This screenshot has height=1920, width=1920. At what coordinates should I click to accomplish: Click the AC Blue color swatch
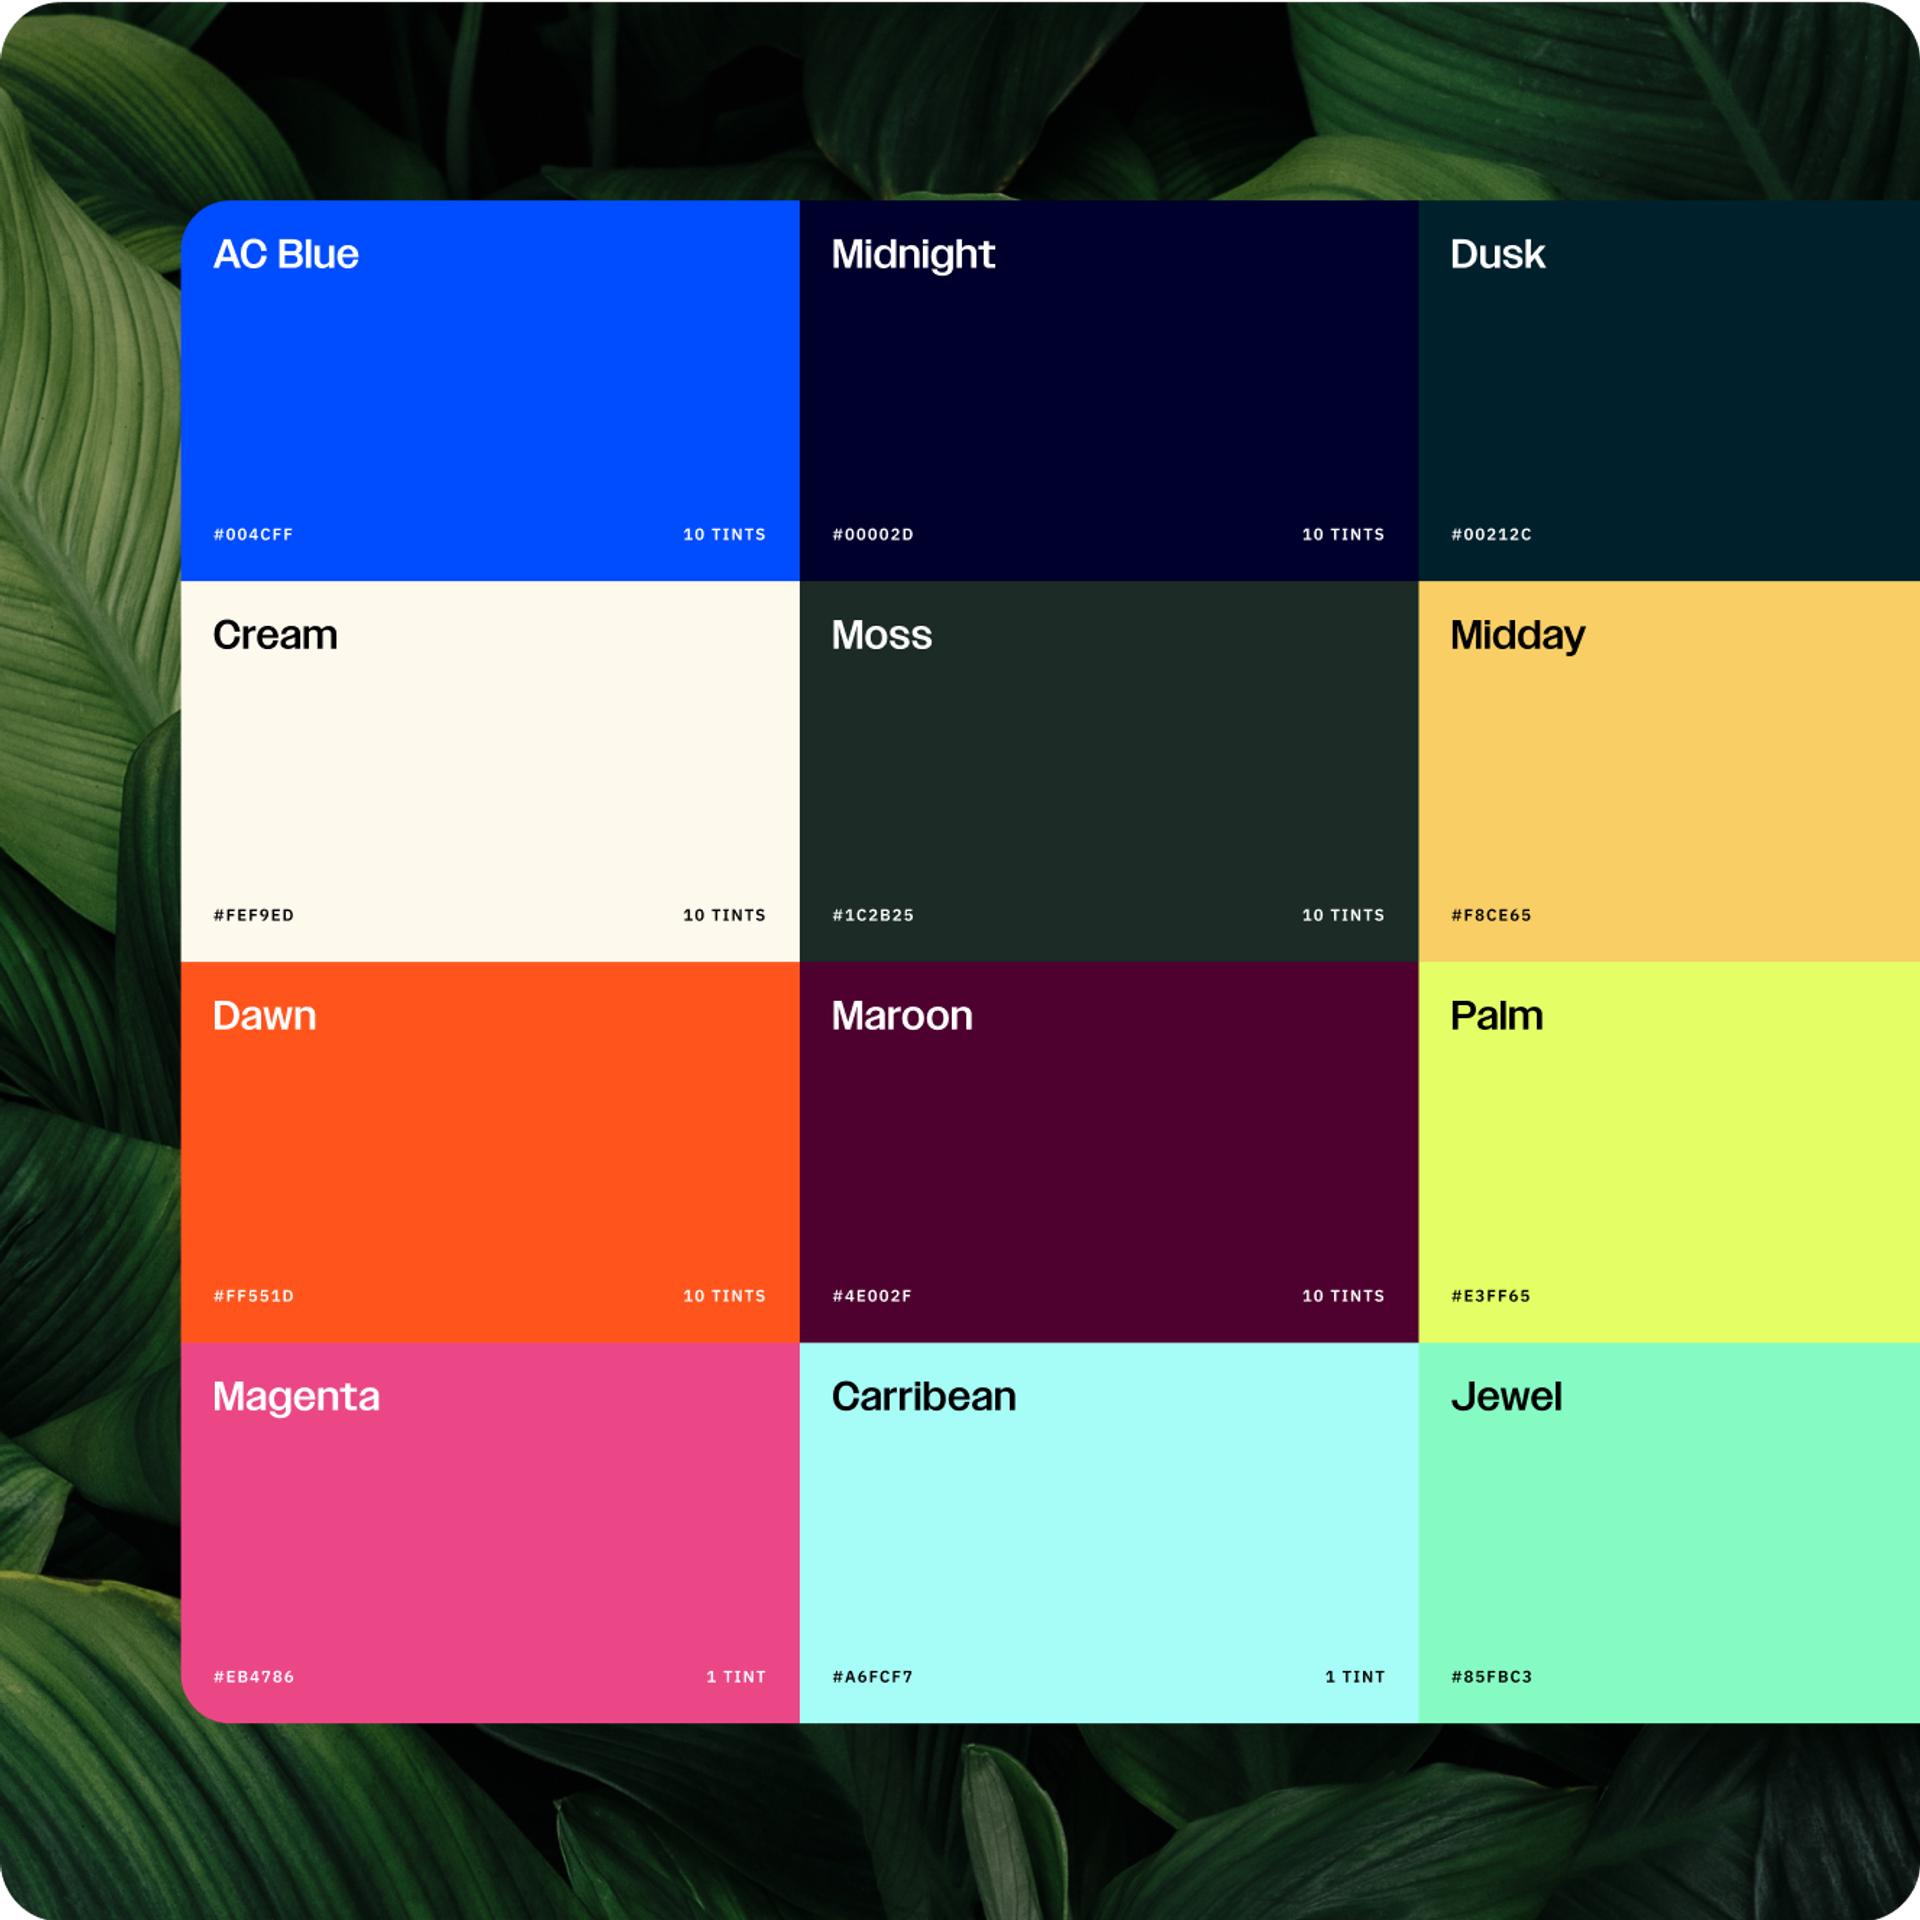[490, 390]
